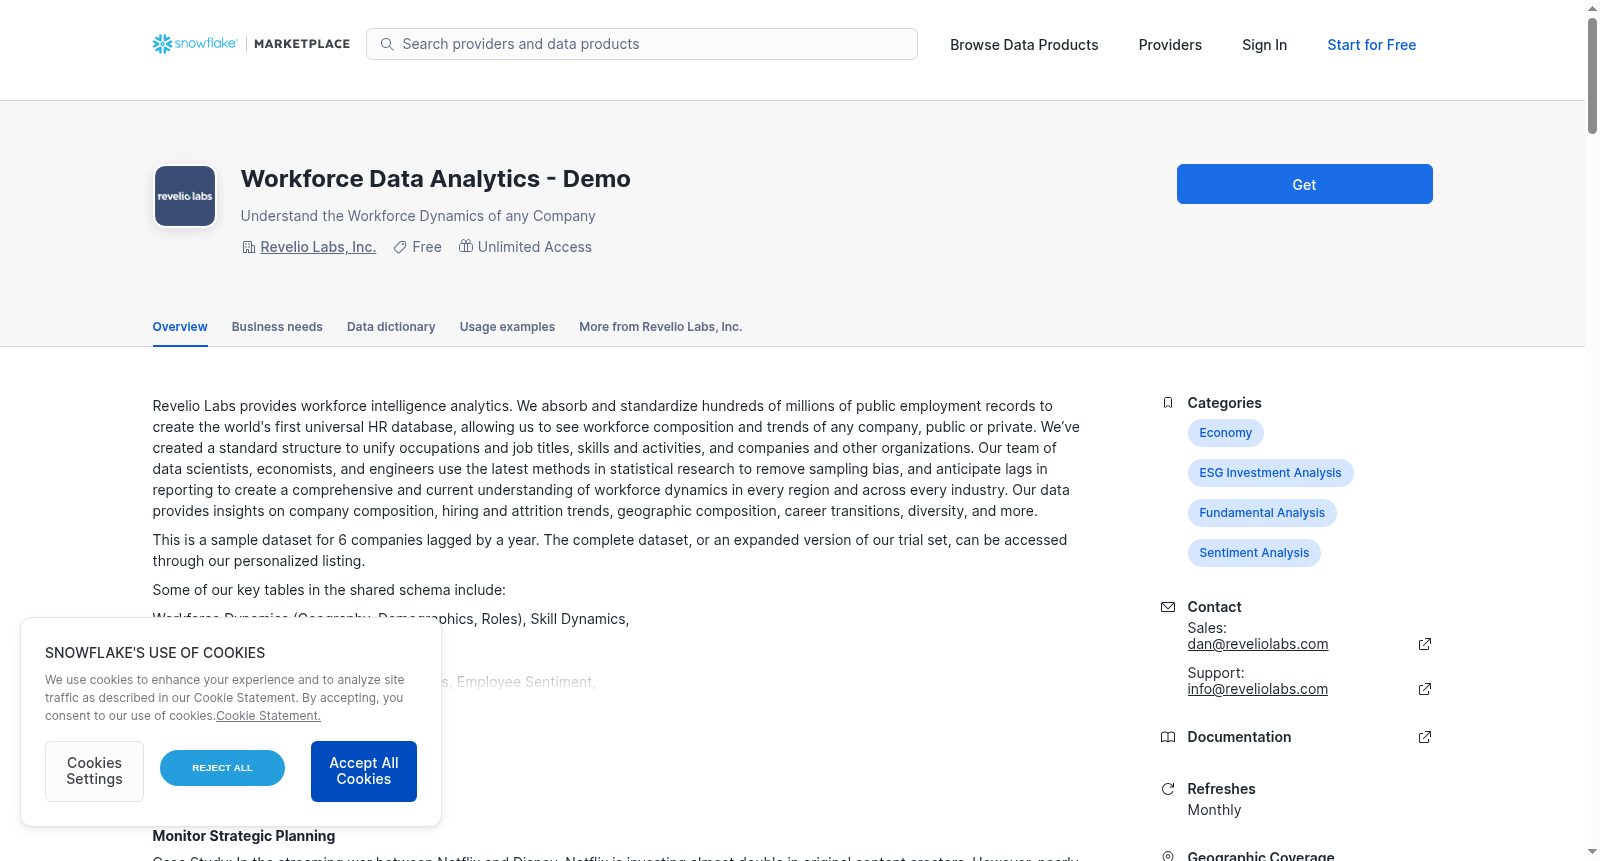
Task: Email info@reveliolabs.com support contact
Action: [x=1257, y=689]
